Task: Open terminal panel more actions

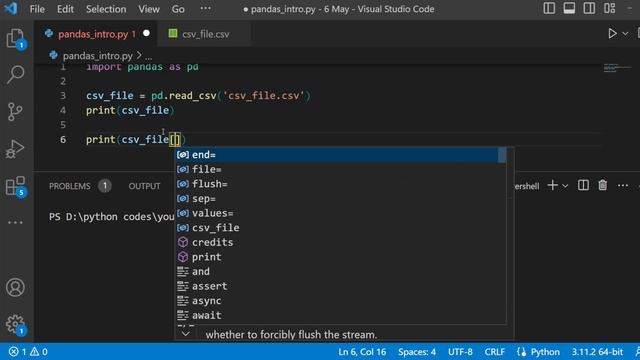Action: (x=622, y=186)
